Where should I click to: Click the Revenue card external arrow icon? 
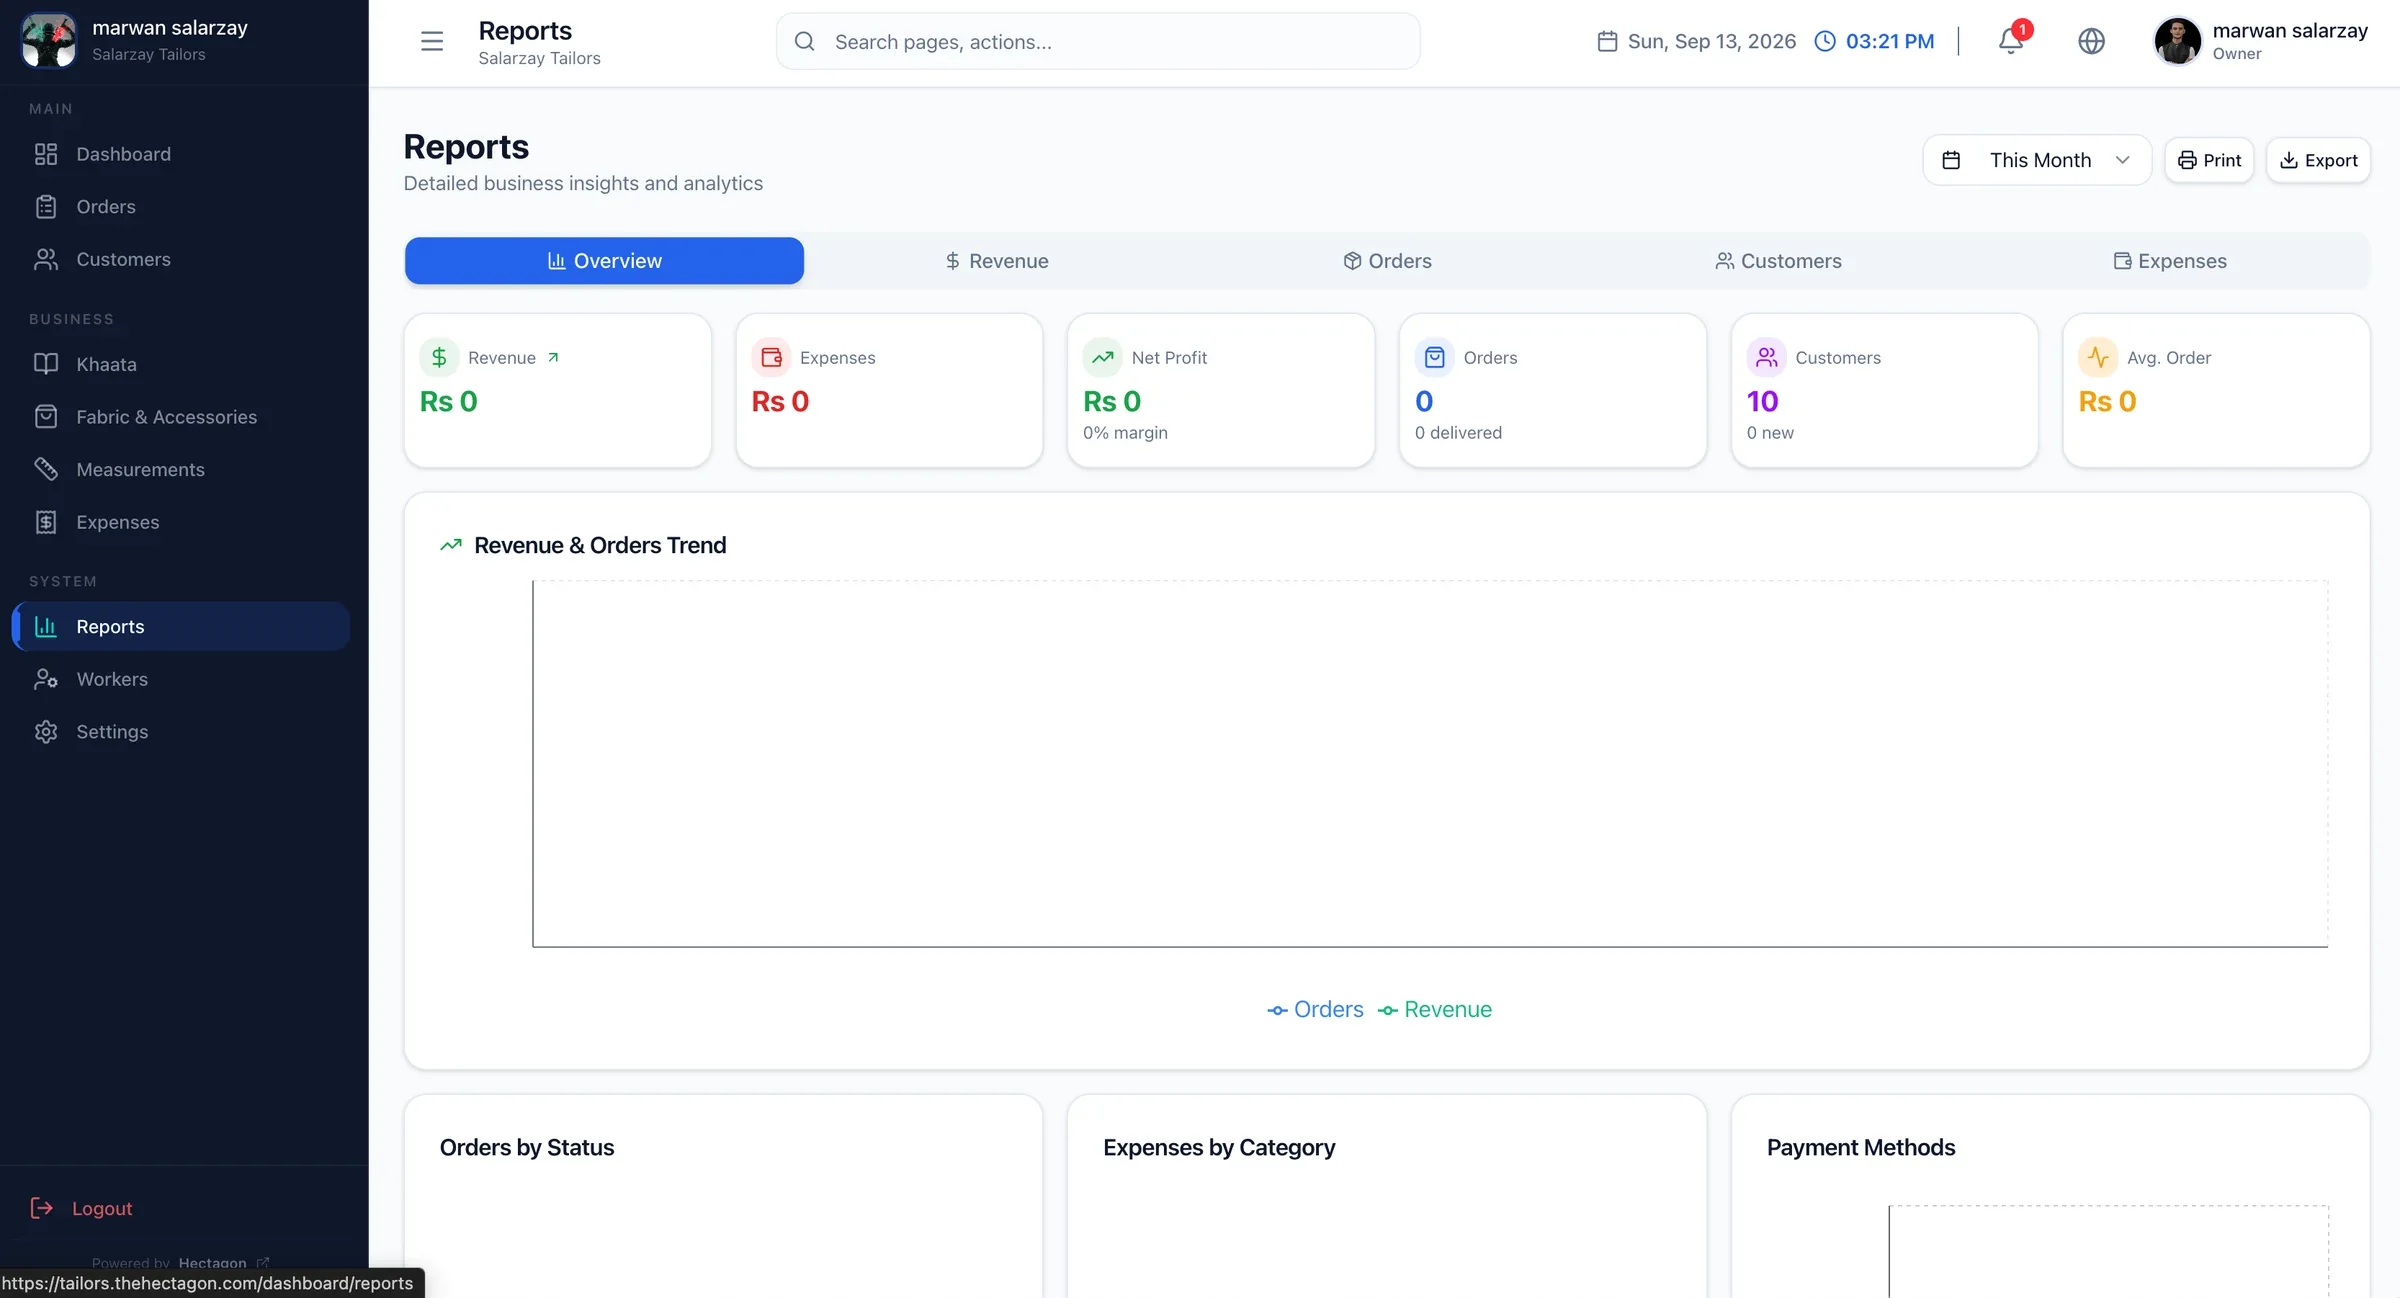553,358
